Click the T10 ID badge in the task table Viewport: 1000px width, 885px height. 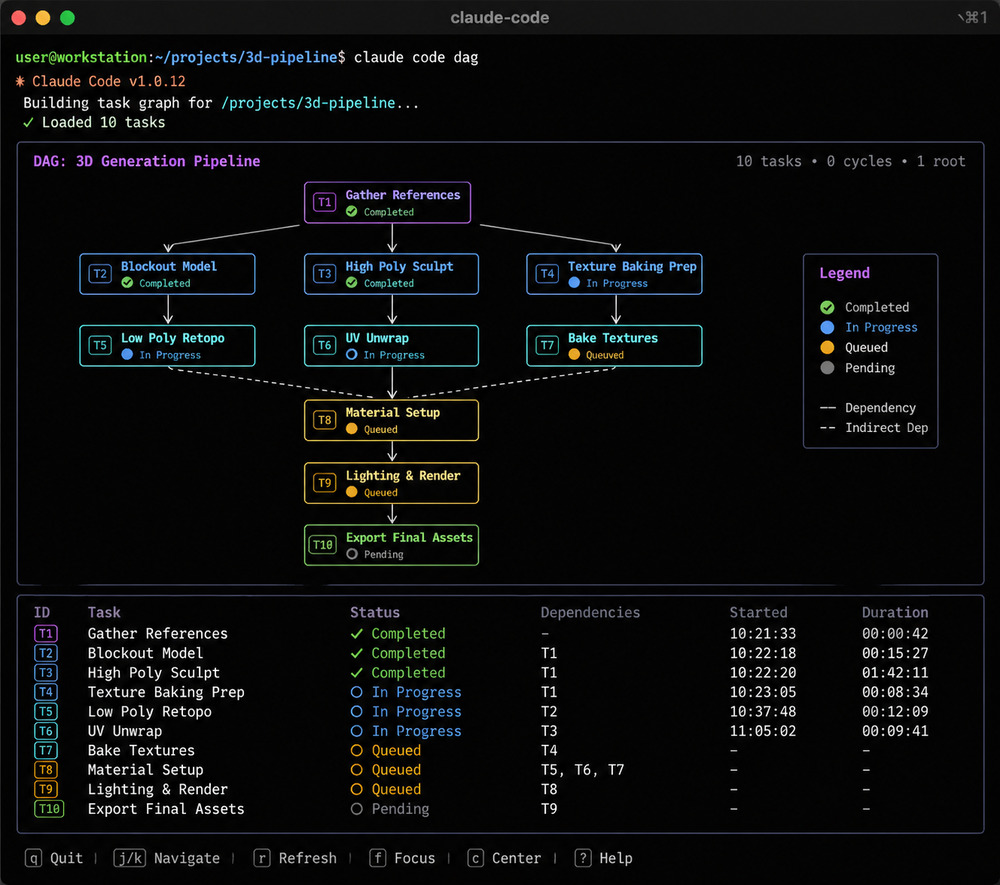48,808
